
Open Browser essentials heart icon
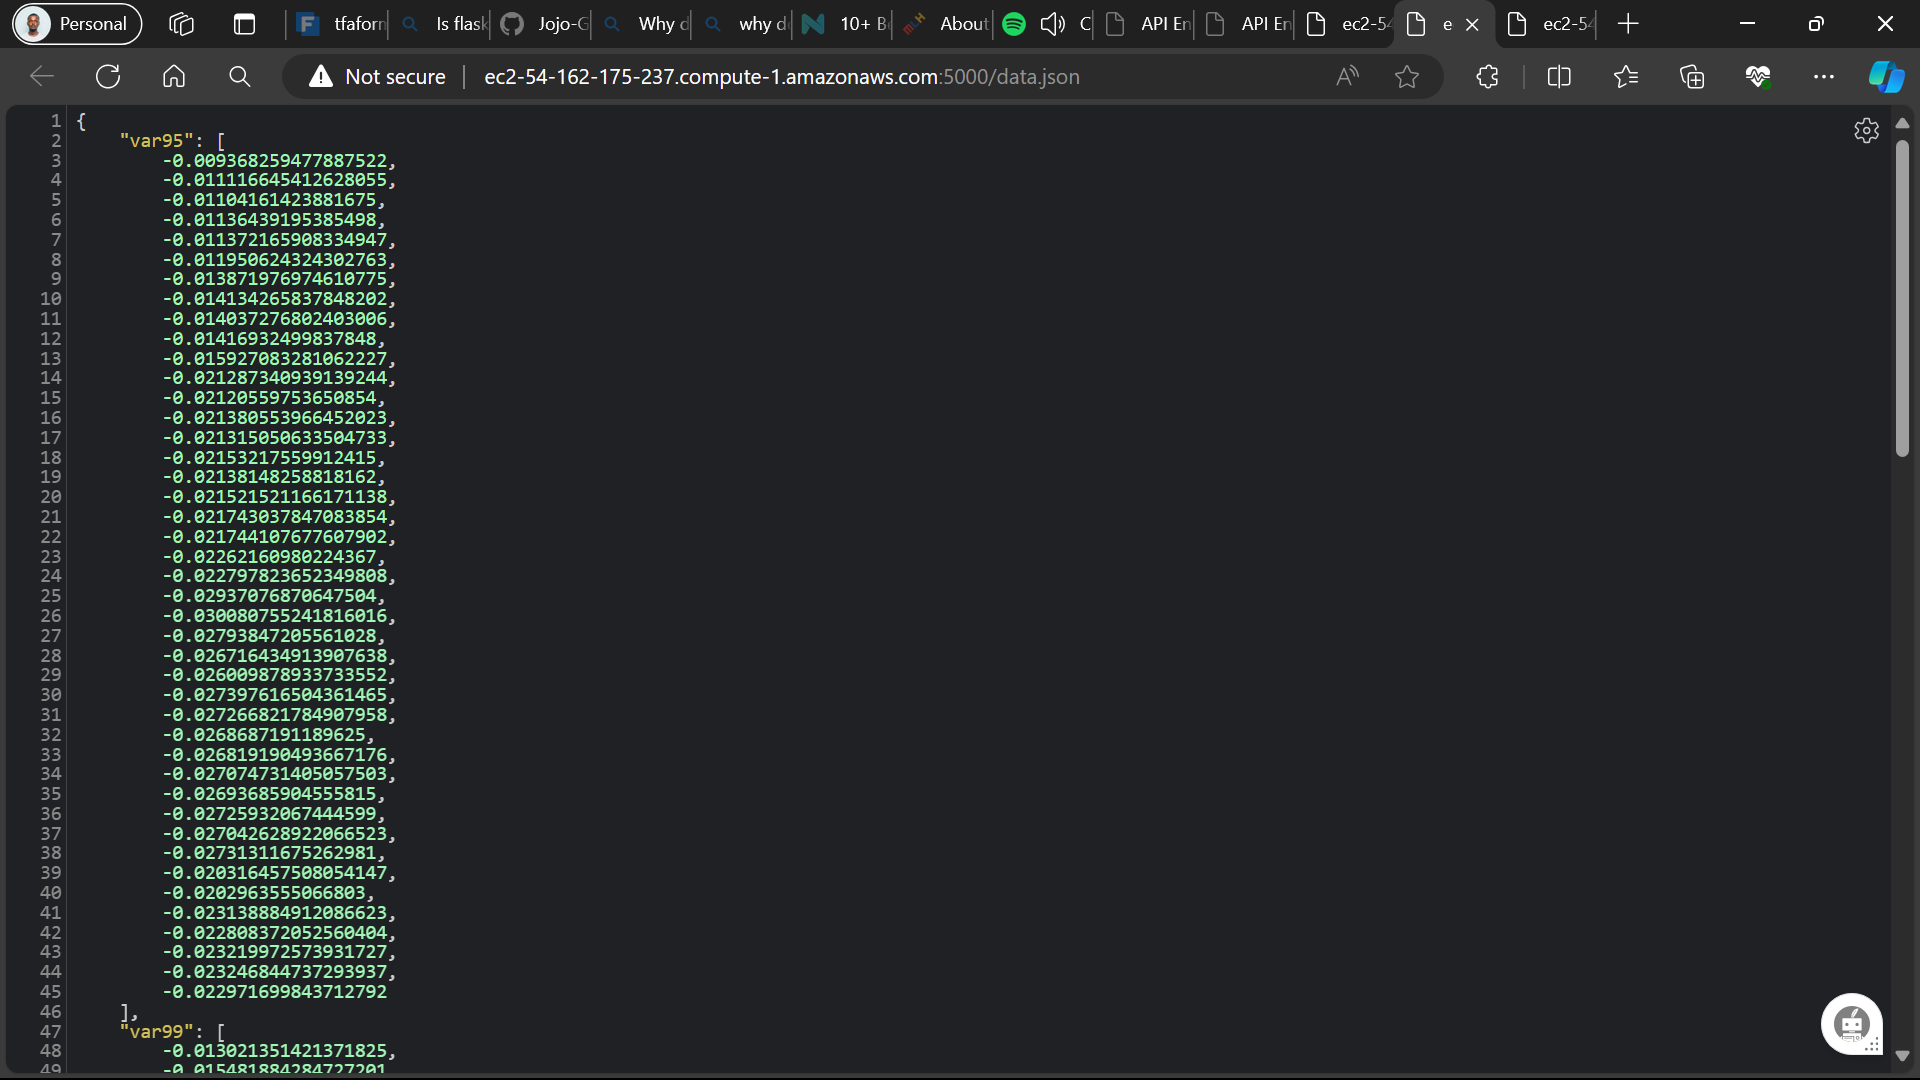point(1758,77)
